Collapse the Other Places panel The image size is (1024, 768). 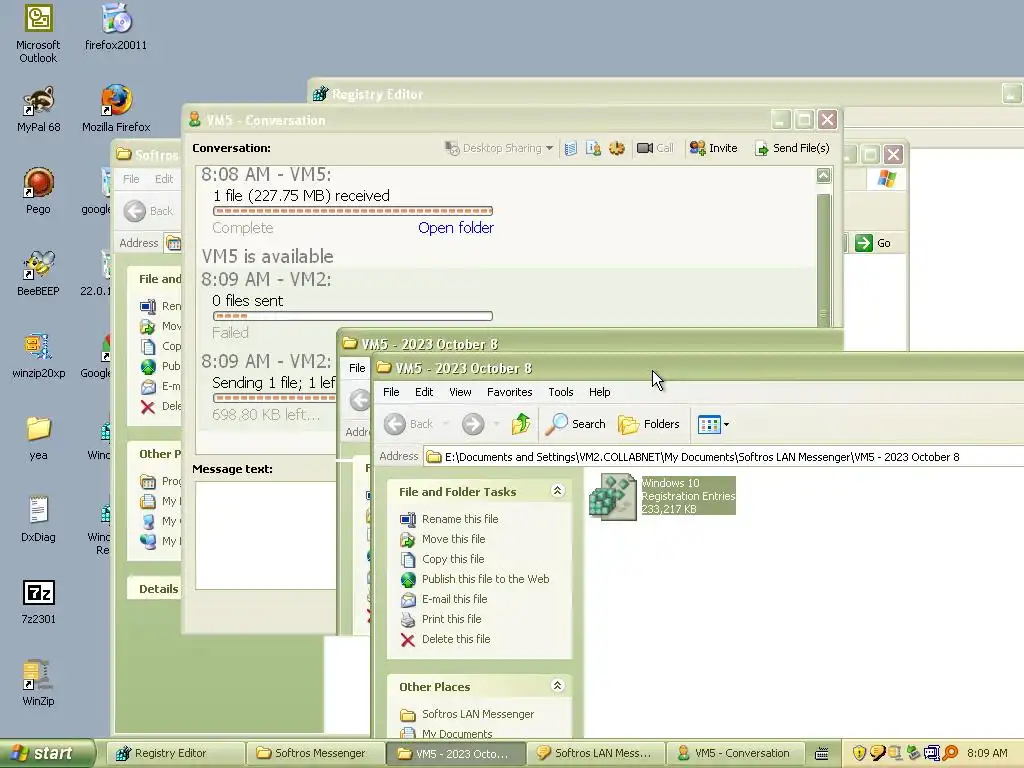pos(557,686)
